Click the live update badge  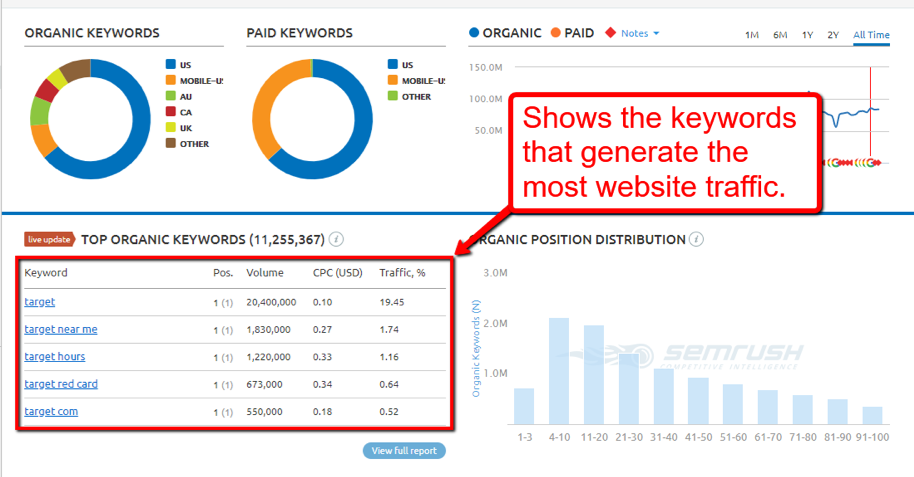pyautogui.click(x=50, y=239)
